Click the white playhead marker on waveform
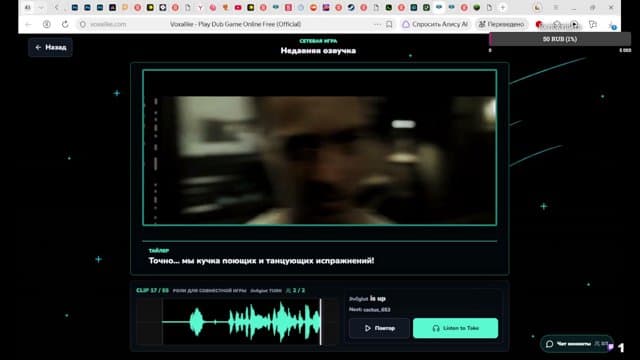640x360 pixels. tap(320, 322)
